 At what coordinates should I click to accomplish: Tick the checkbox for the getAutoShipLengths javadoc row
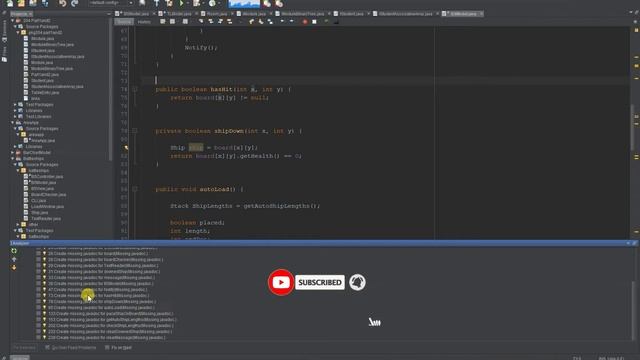[x=38, y=320]
